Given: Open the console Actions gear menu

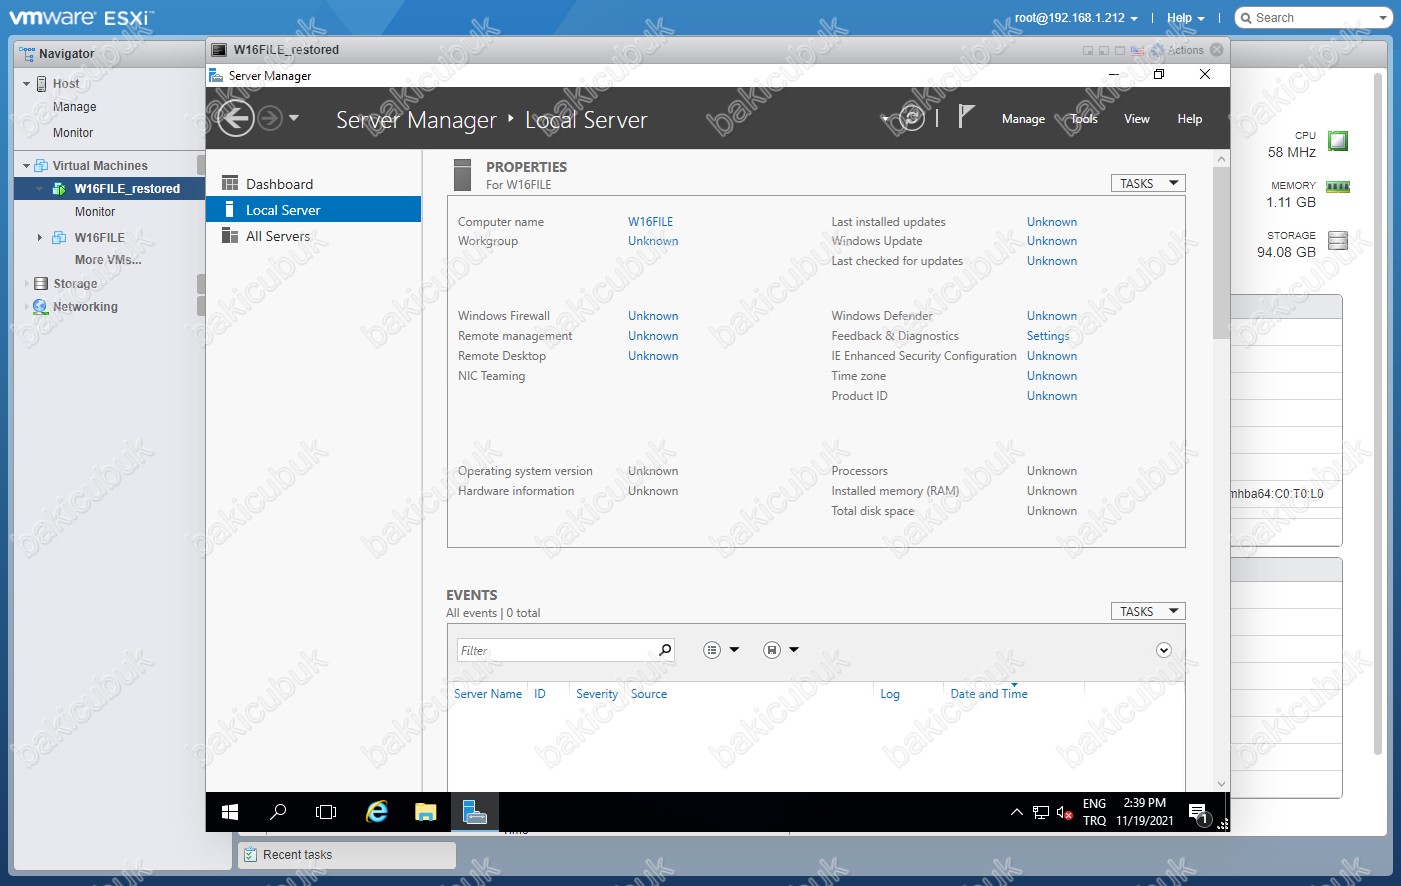Looking at the screenshot, I should [x=1178, y=50].
